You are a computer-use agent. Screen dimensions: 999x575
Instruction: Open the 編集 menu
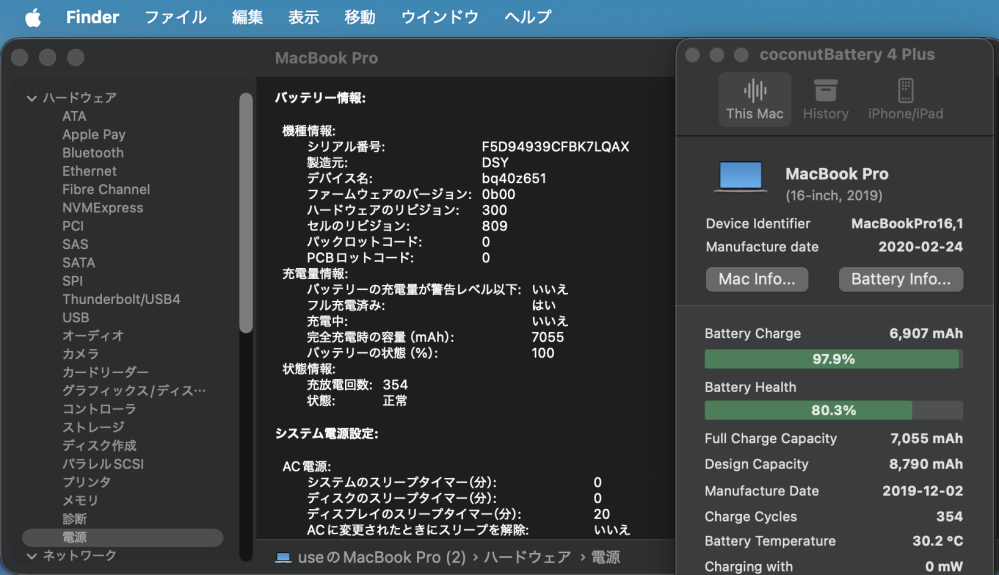(x=247, y=17)
